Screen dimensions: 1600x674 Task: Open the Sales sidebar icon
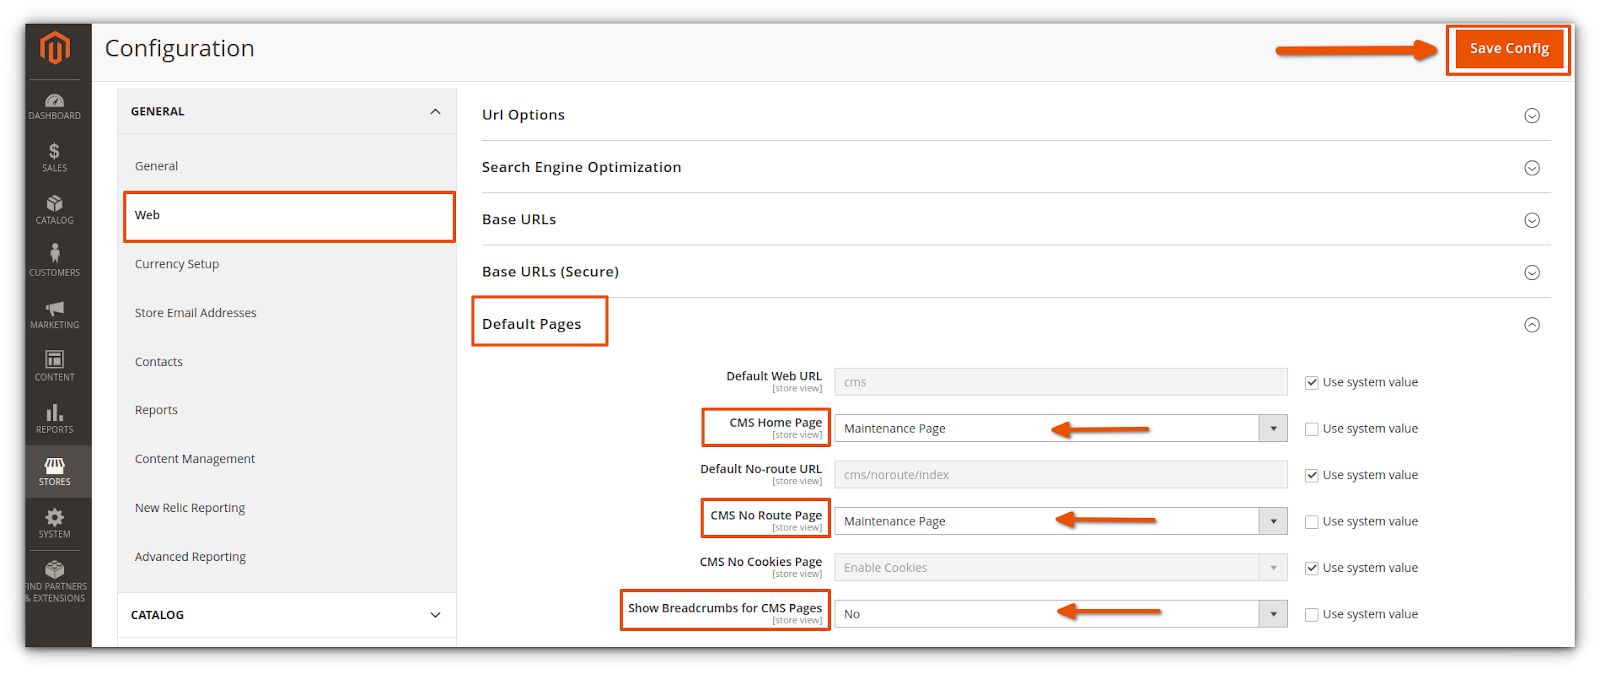tap(55, 158)
